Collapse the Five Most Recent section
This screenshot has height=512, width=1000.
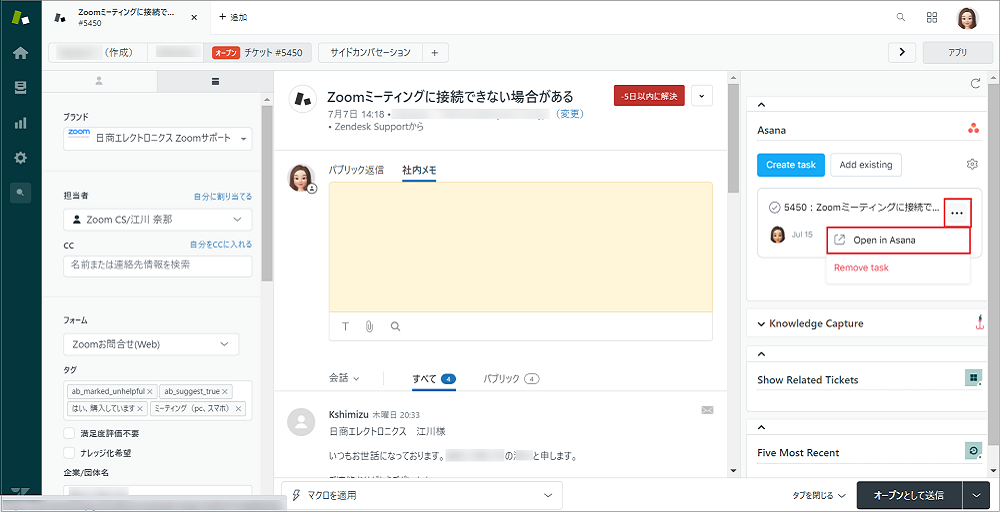tap(761, 427)
